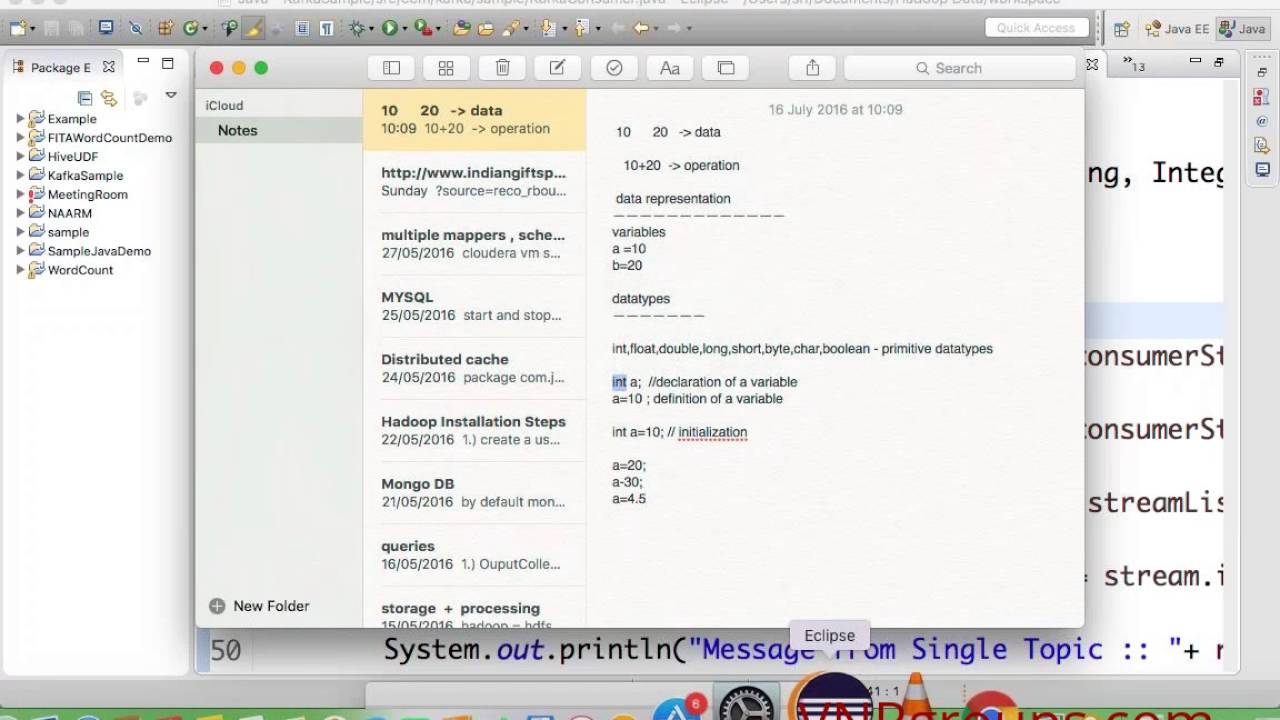Expand the Example project

20,119
